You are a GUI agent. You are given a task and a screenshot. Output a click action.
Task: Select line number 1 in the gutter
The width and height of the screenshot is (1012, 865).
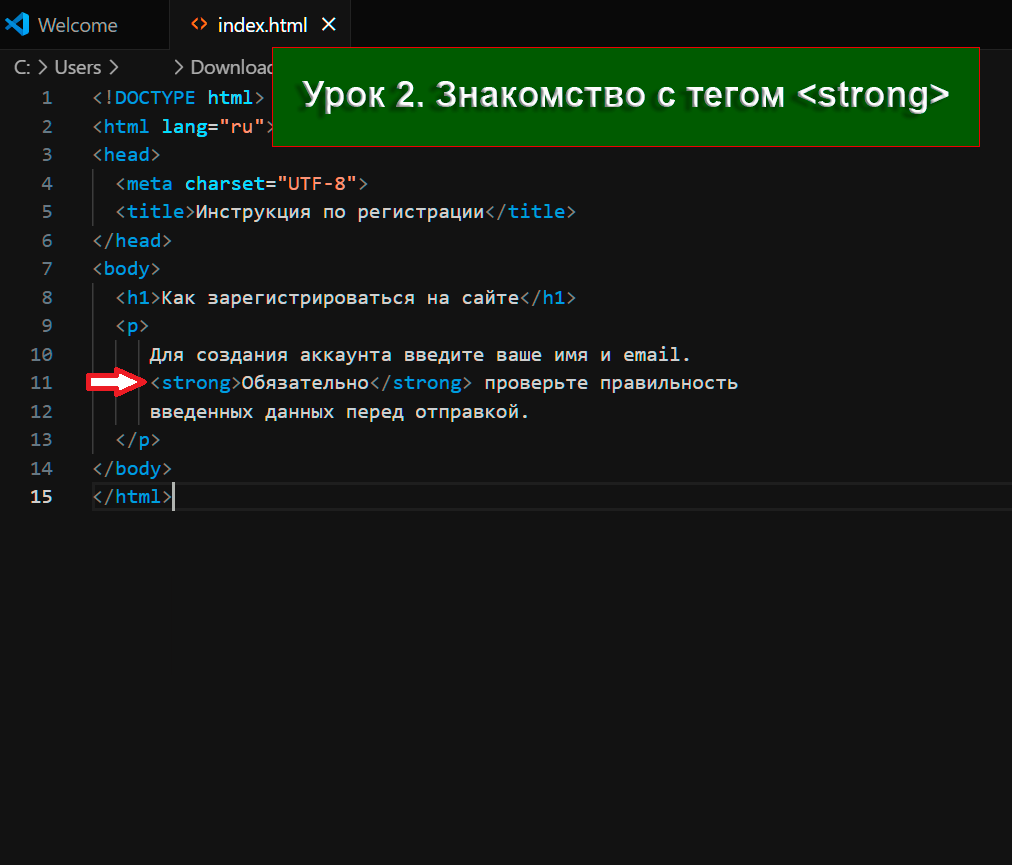point(46,98)
